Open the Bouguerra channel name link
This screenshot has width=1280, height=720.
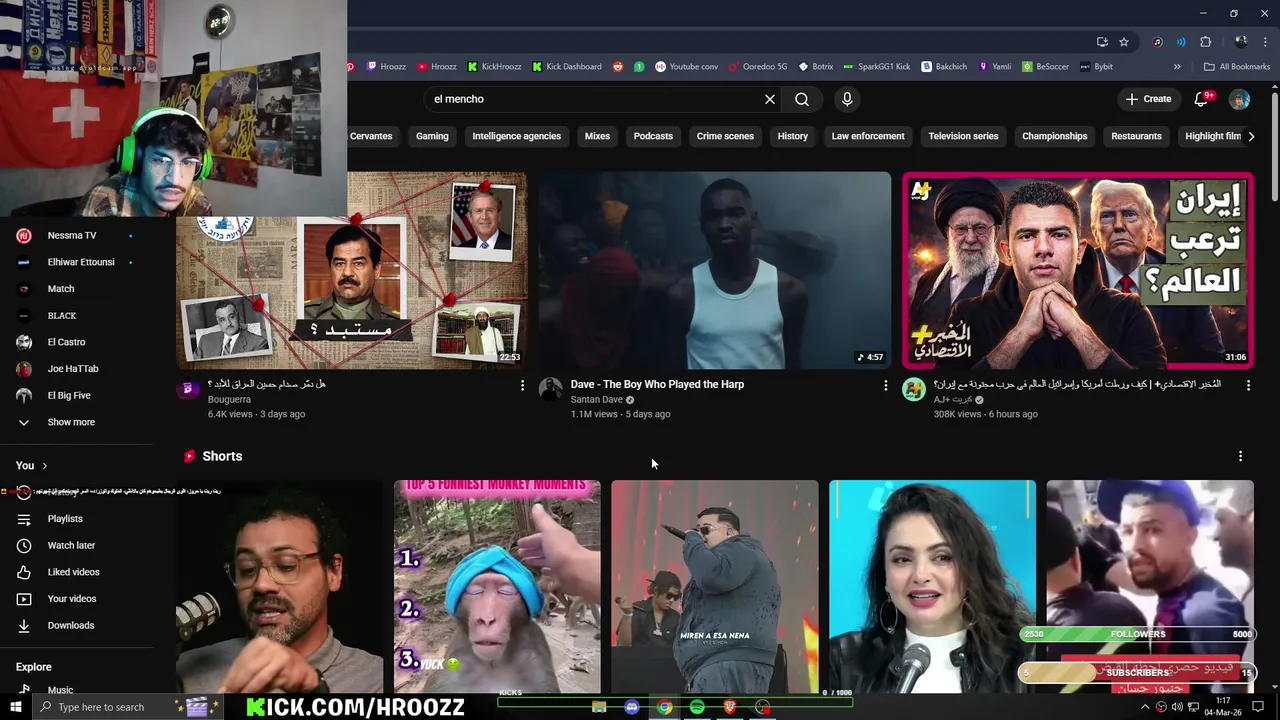[x=229, y=399]
